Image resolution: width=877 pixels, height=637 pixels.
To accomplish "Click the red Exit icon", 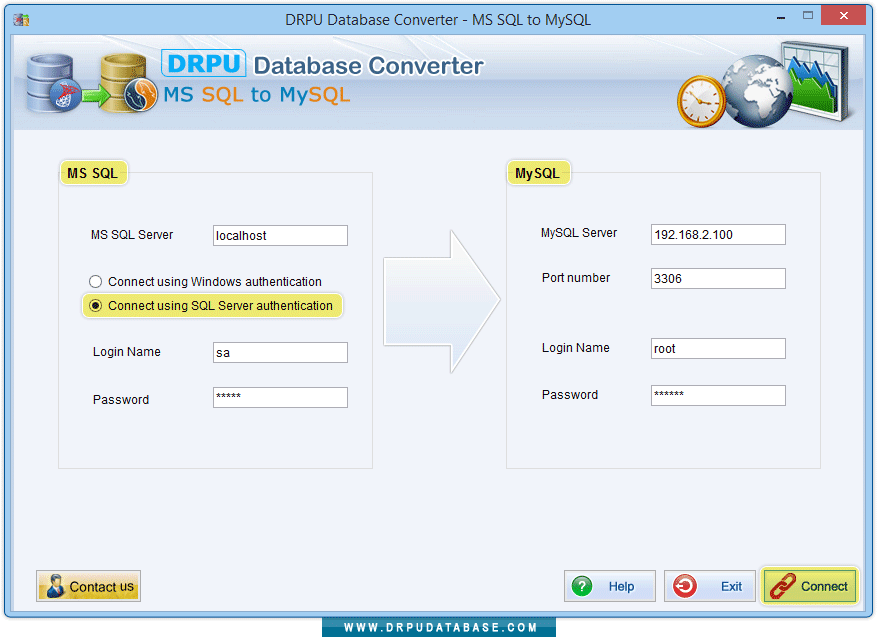I will click(685, 586).
